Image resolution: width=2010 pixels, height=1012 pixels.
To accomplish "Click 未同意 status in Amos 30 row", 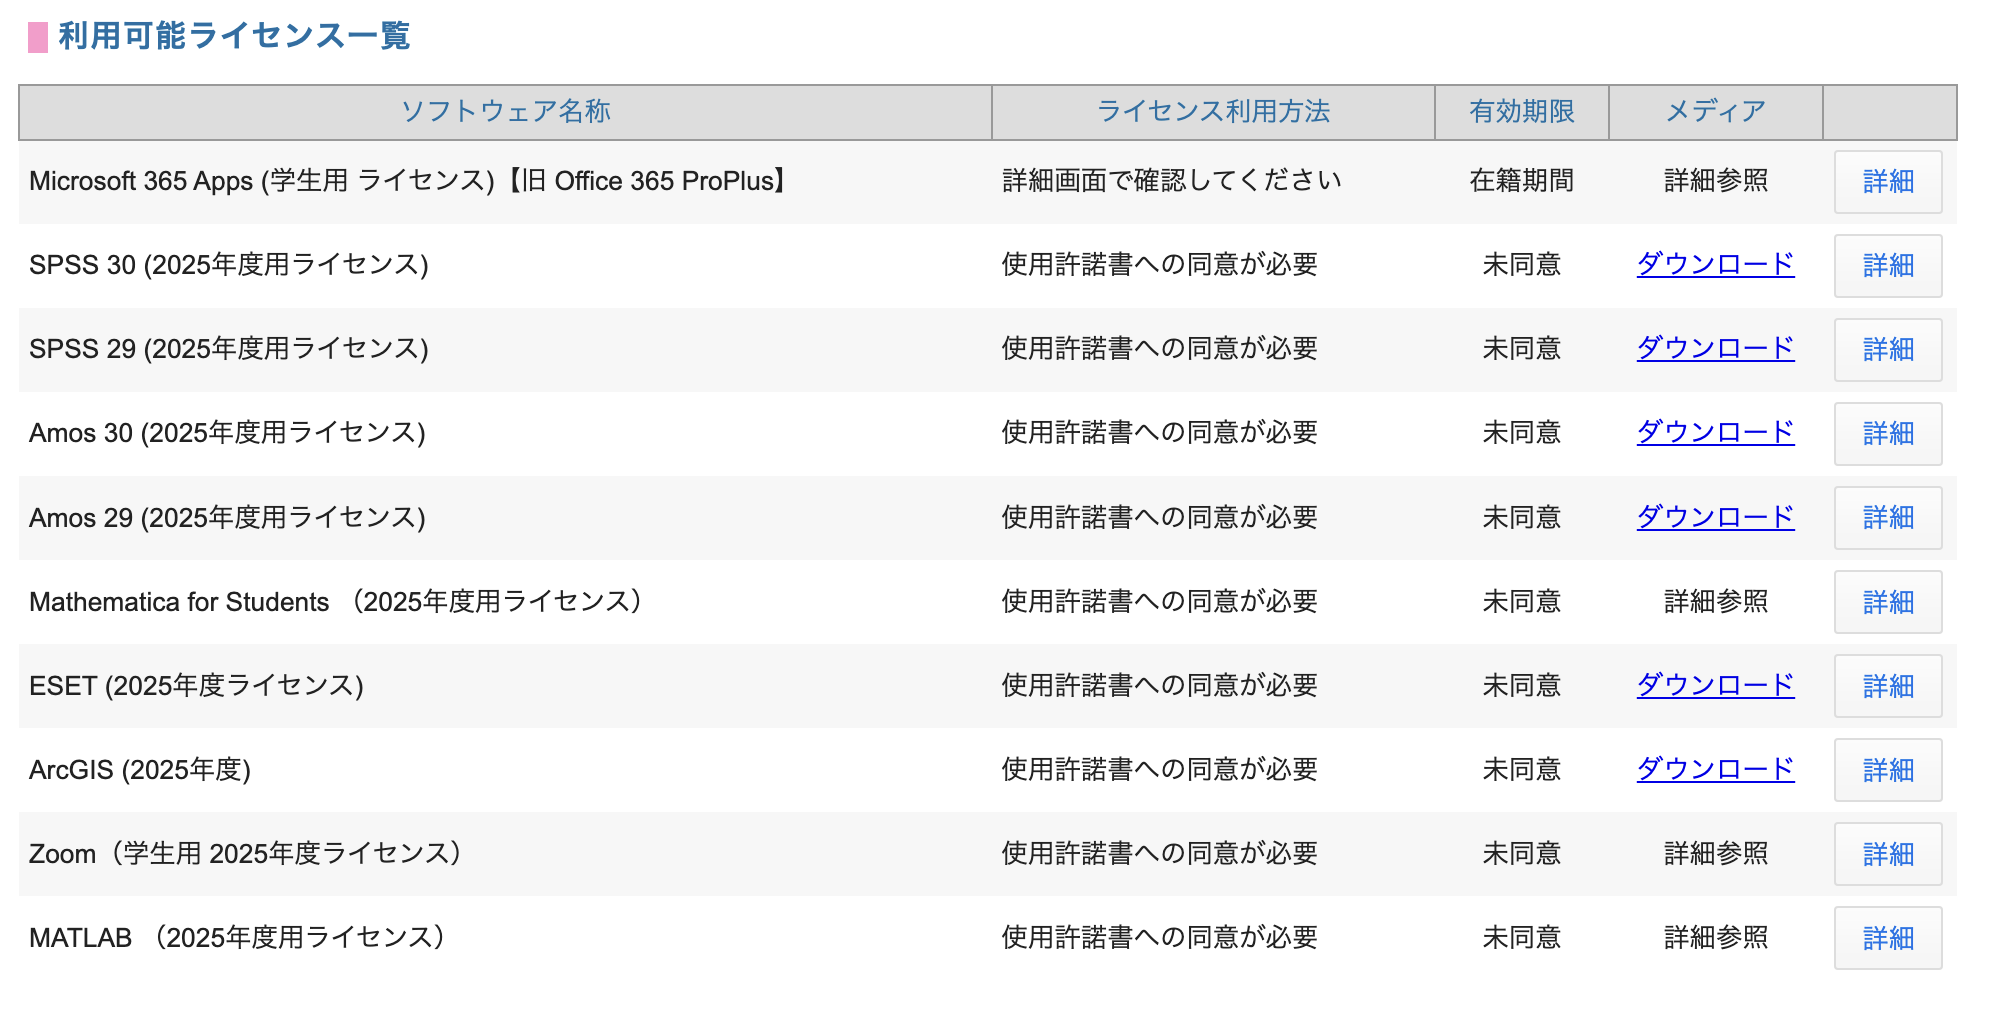I will [x=1522, y=433].
